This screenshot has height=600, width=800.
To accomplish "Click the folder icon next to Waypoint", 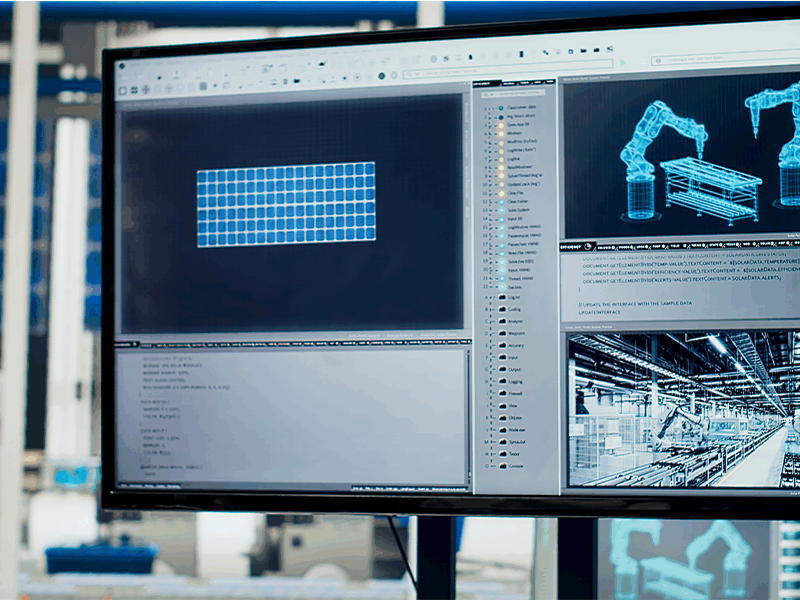I will pyautogui.click(x=502, y=333).
